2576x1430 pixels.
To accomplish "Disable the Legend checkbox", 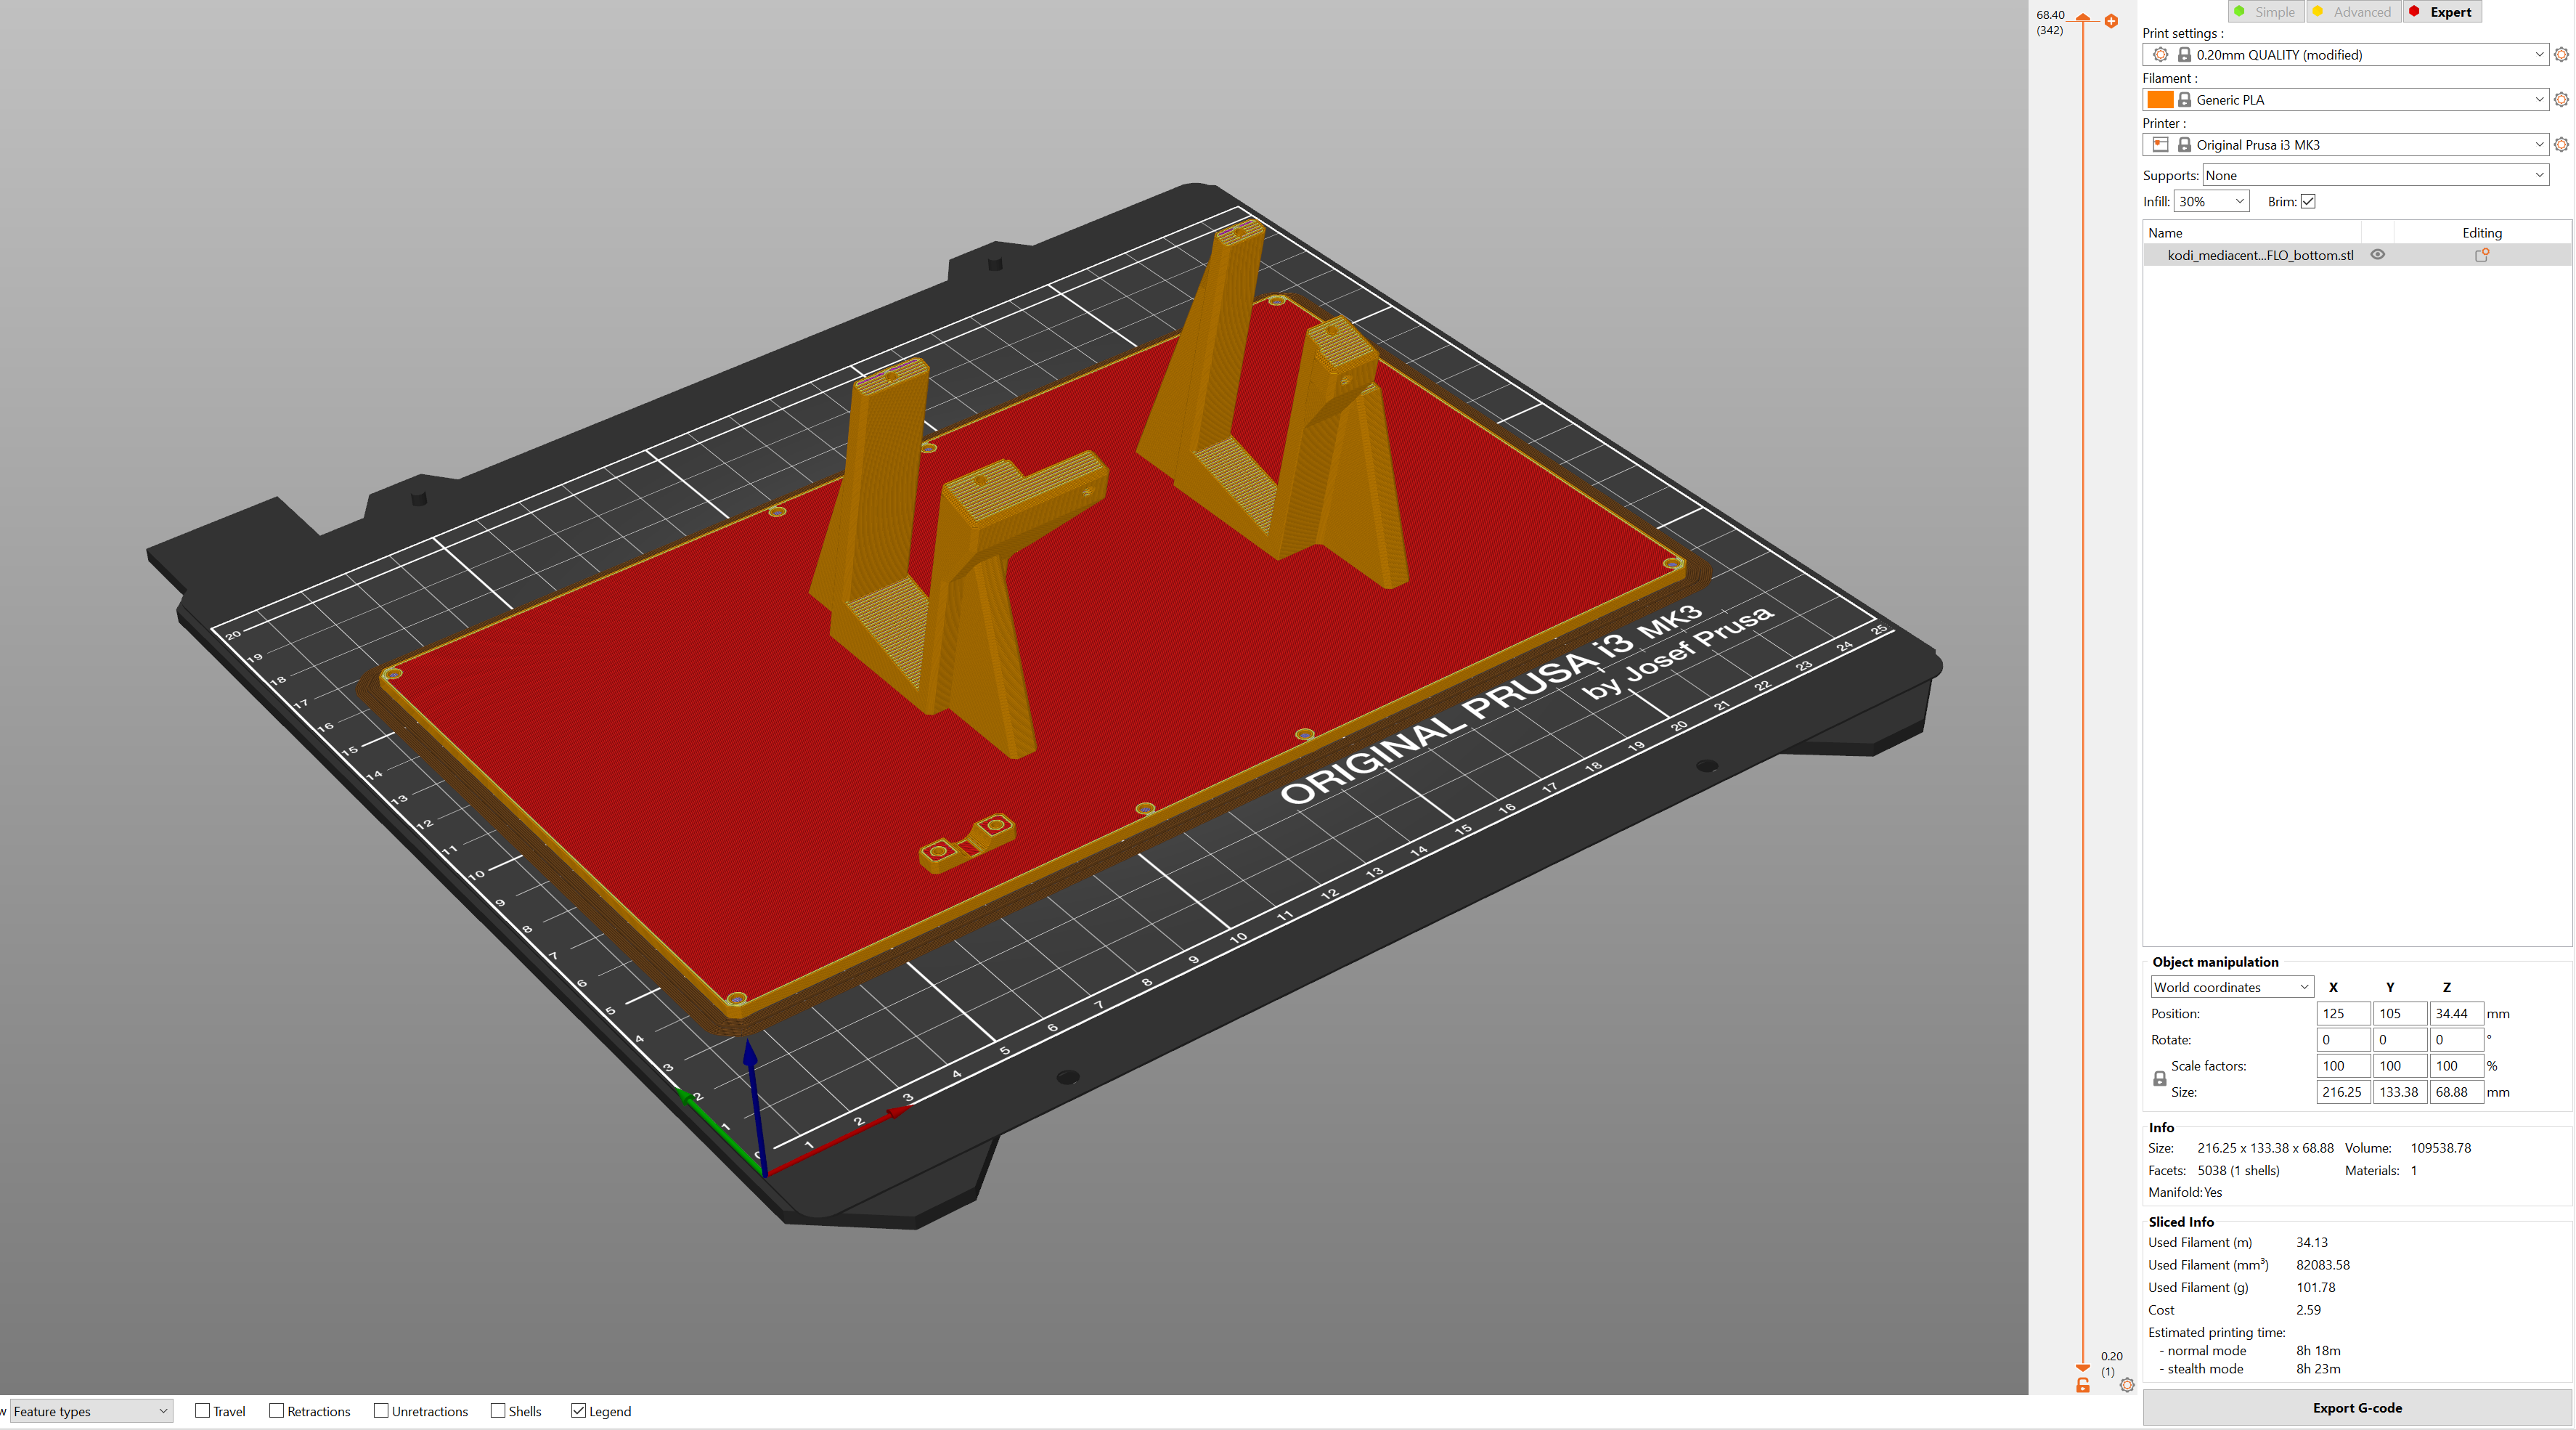I will pyautogui.click(x=578, y=1410).
